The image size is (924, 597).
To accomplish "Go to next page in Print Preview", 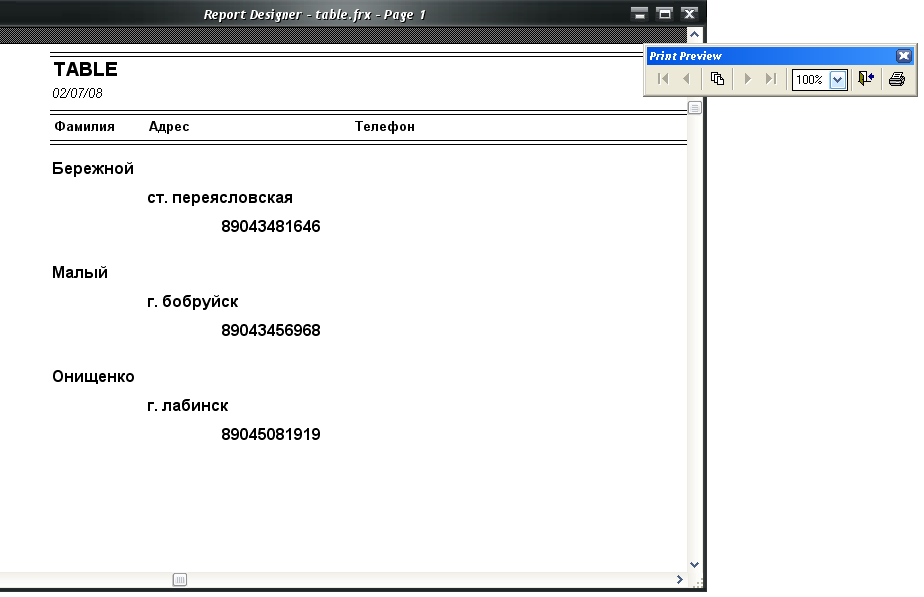I will tap(747, 79).
